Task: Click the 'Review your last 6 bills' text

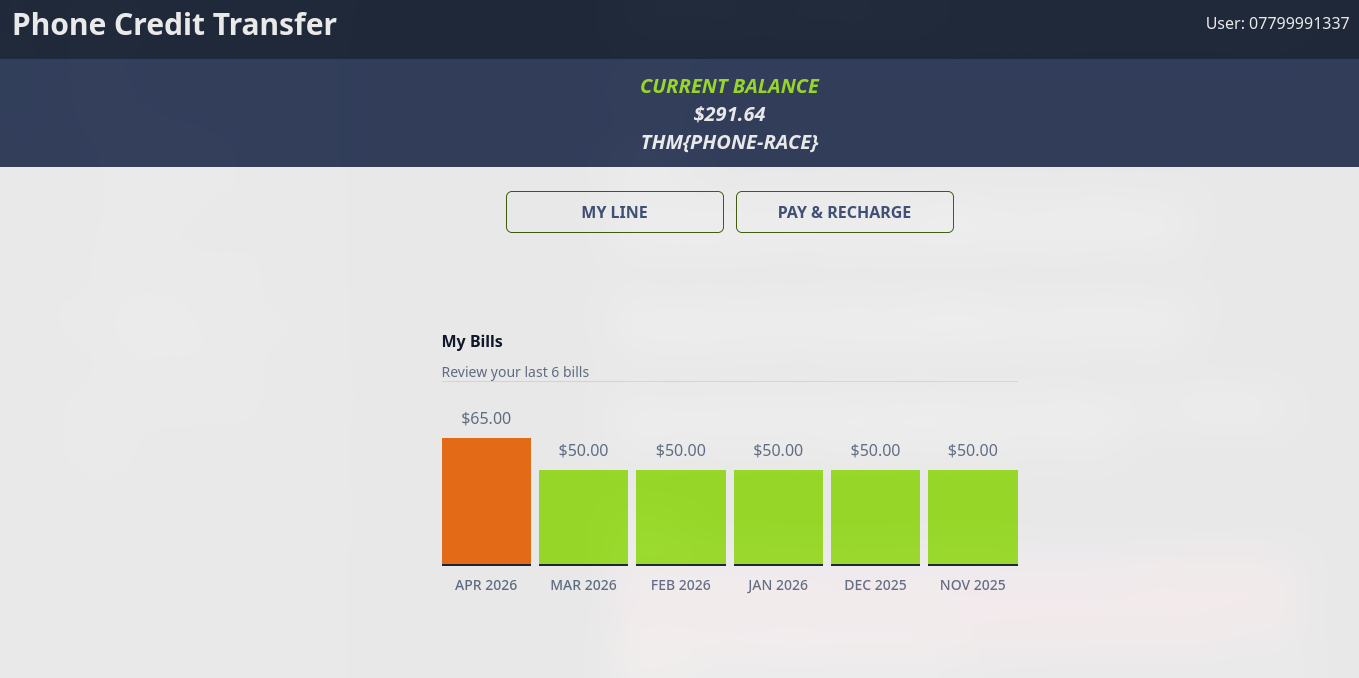Action: [x=515, y=372]
